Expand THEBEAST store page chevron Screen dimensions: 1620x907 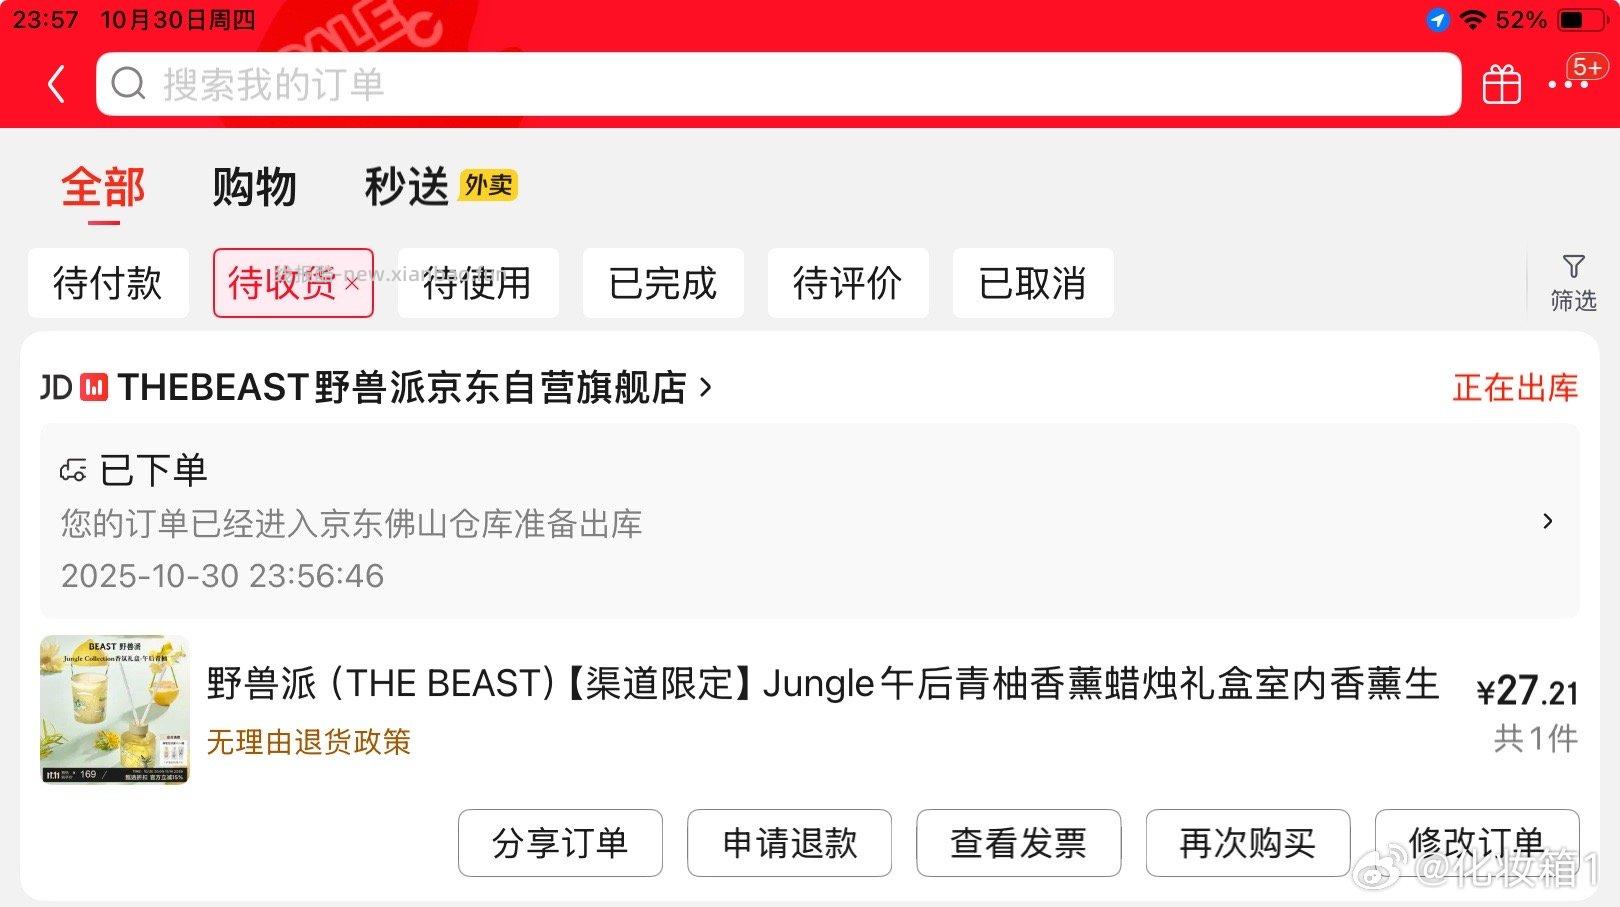705,387
